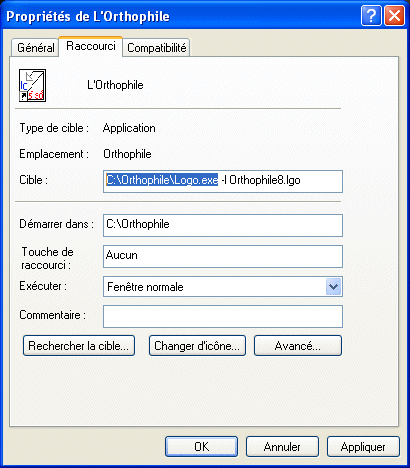The image size is (410, 468).
Task: Expand the Exécuter dropdown arrow
Action: point(333,287)
